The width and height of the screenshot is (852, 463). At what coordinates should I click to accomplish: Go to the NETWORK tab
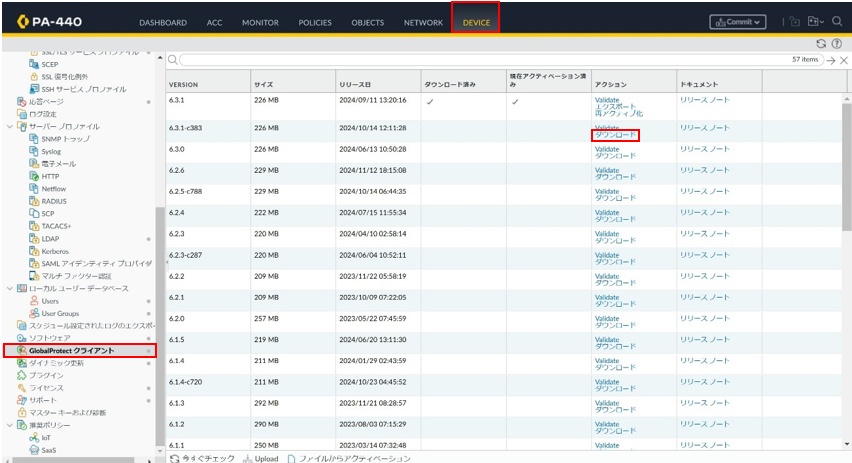coord(423,23)
